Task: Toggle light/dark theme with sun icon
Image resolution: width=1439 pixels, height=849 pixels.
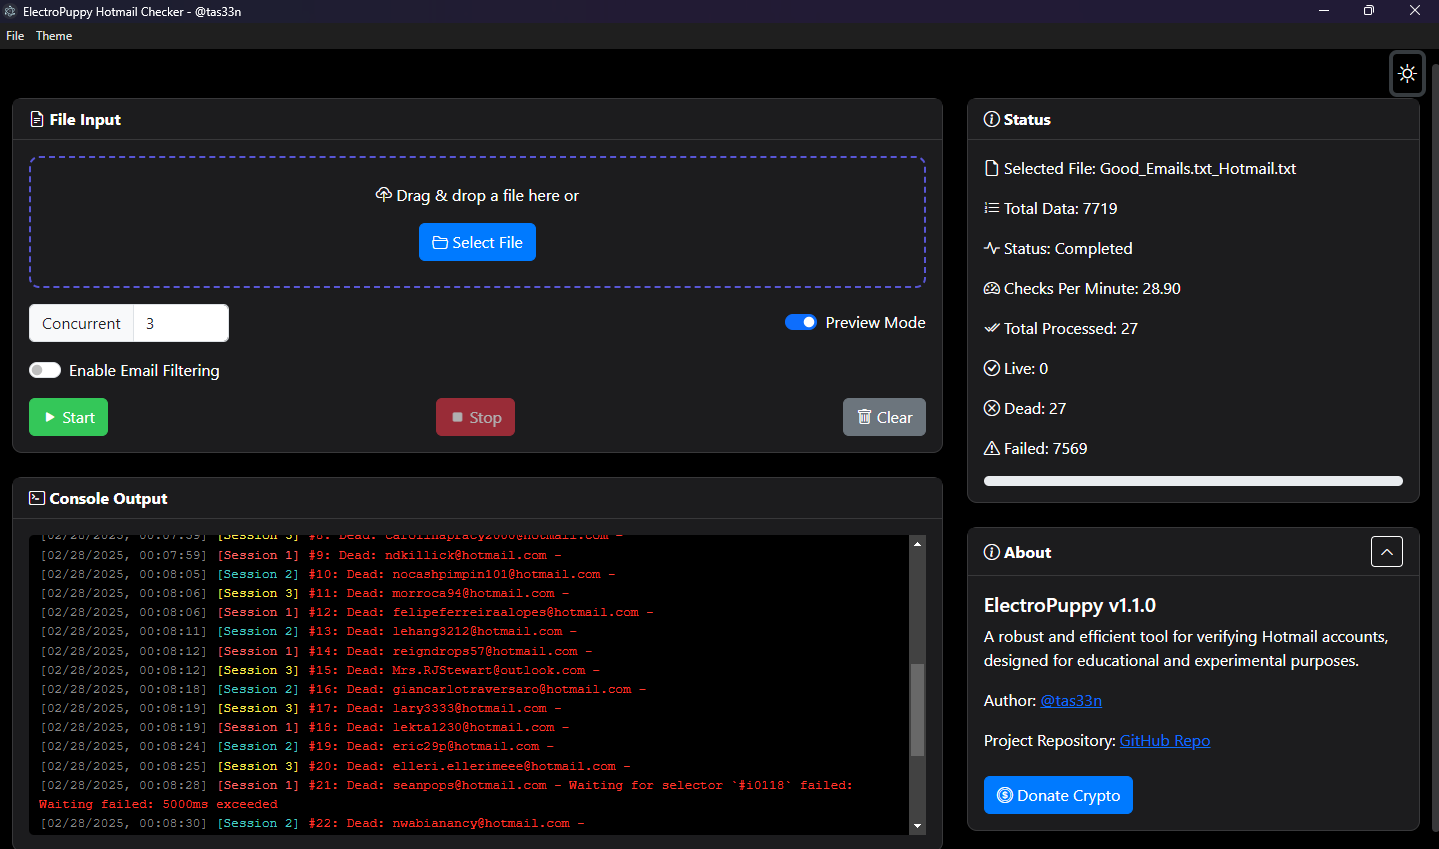Action: point(1407,74)
